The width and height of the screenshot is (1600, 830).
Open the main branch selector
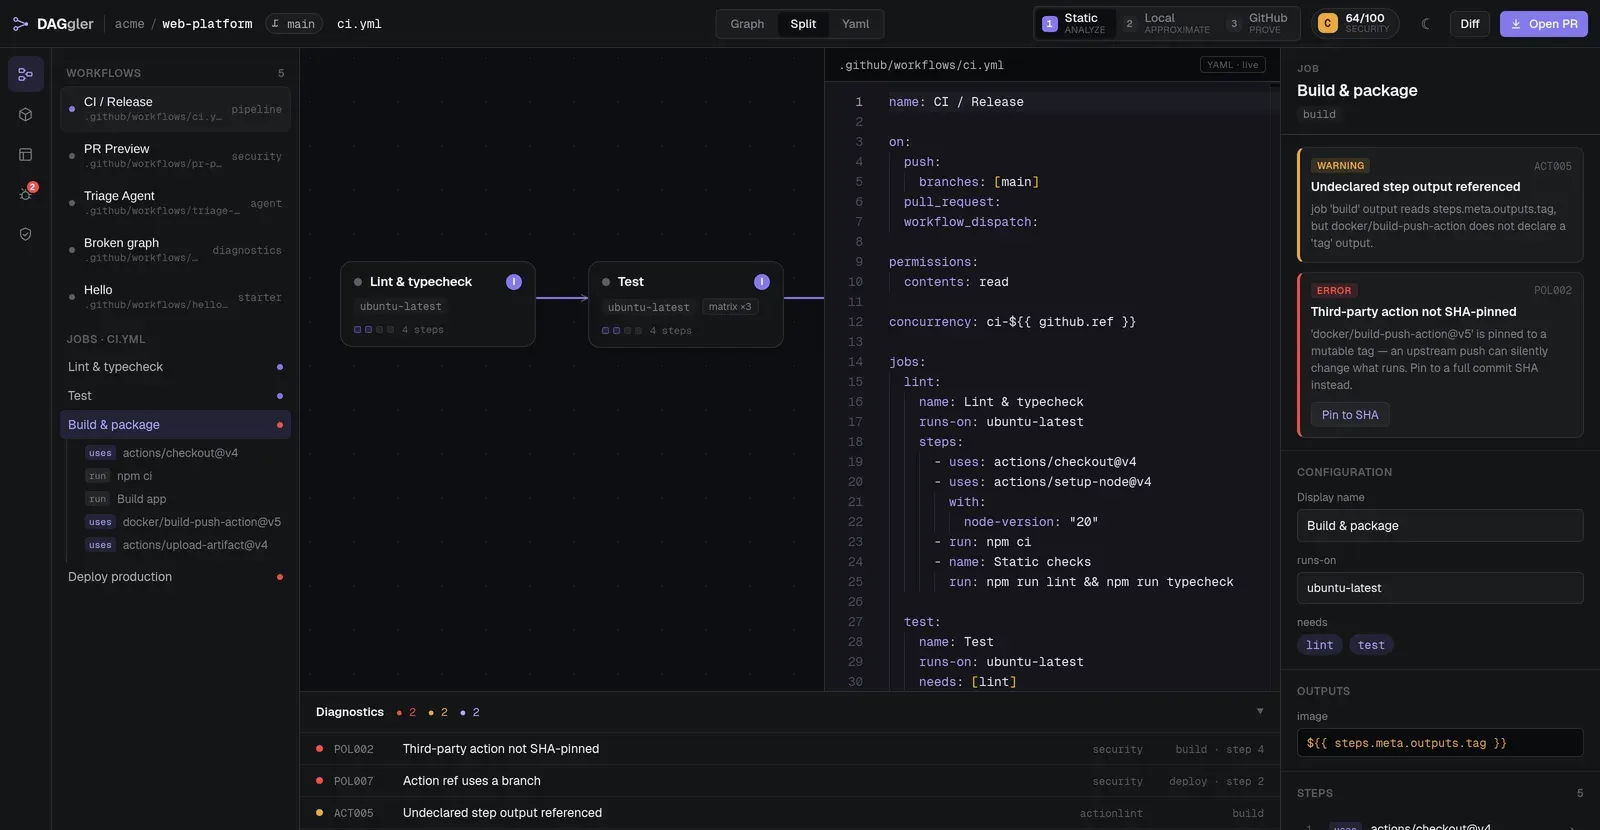[293, 24]
